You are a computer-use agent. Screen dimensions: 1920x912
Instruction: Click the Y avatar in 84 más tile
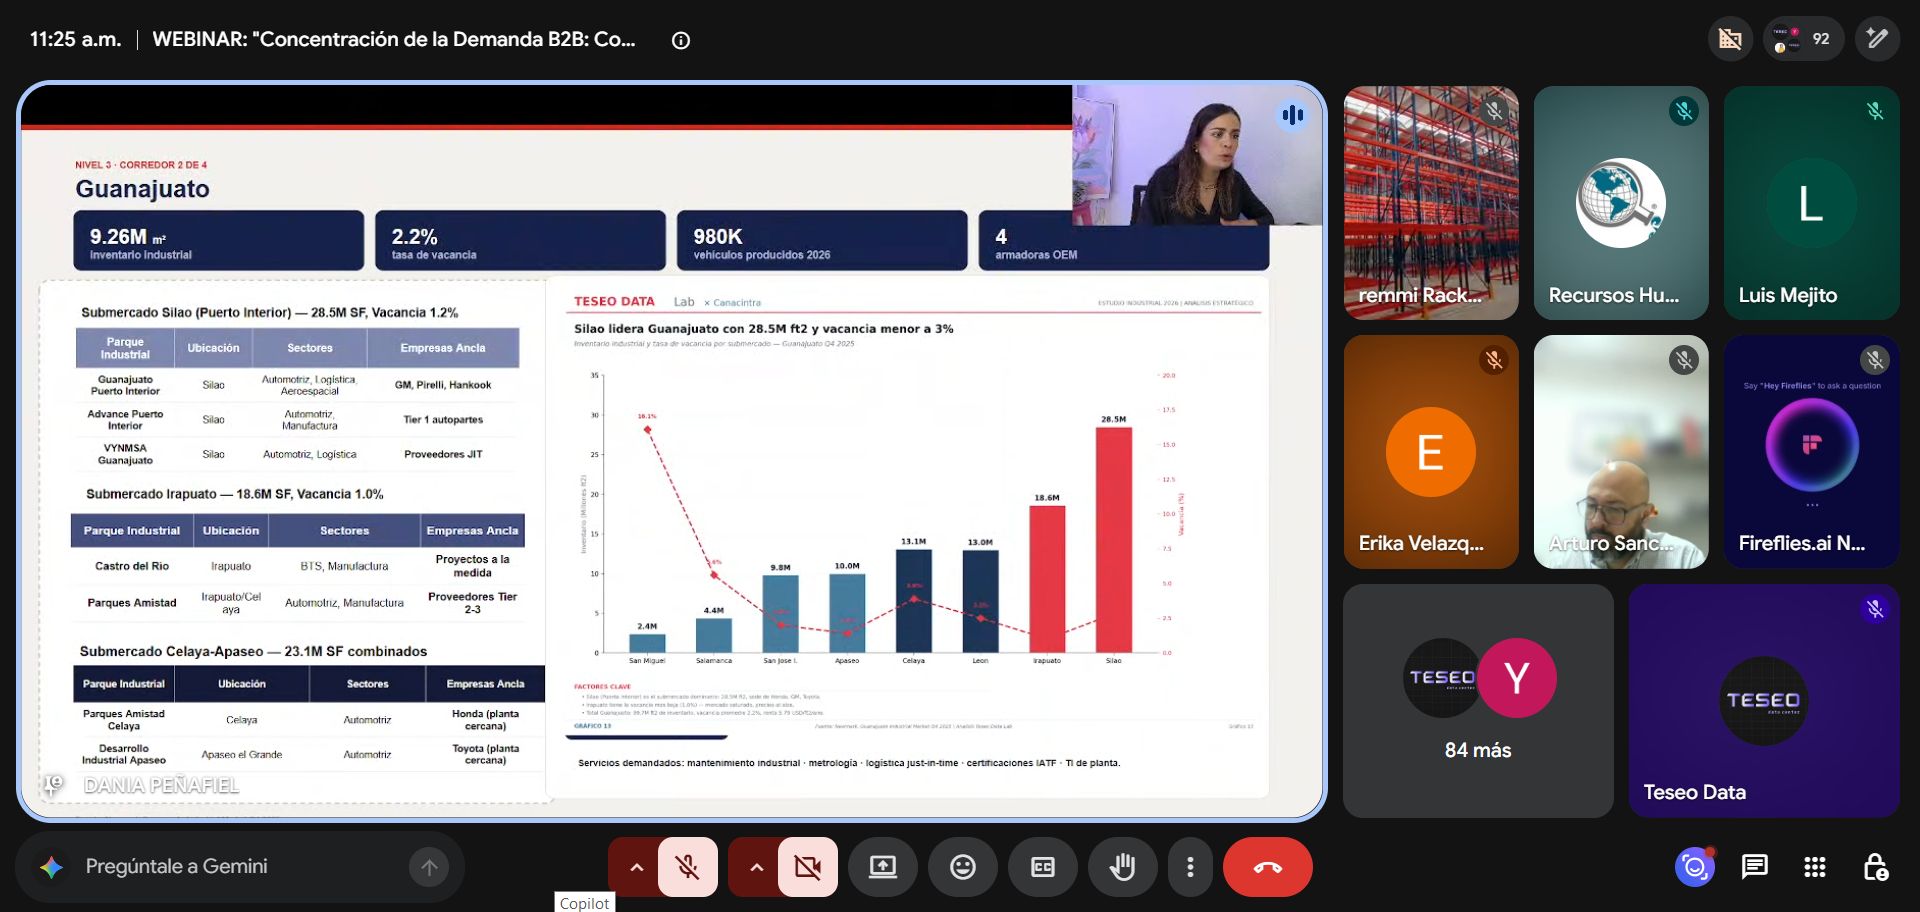point(1517,678)
